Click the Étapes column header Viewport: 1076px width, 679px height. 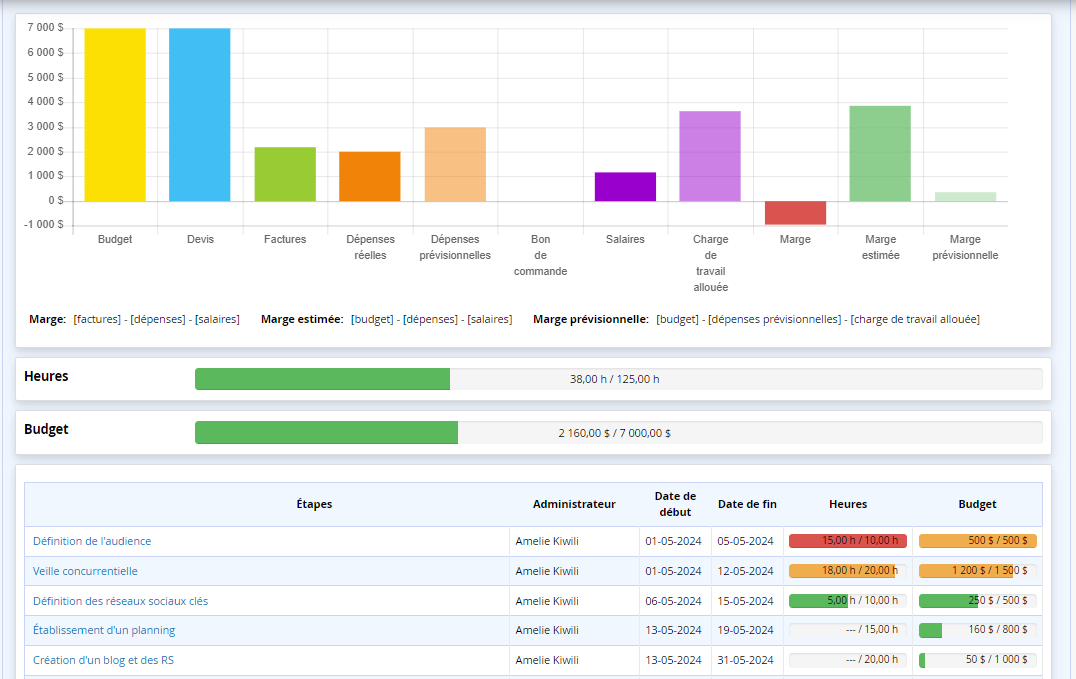314,504
